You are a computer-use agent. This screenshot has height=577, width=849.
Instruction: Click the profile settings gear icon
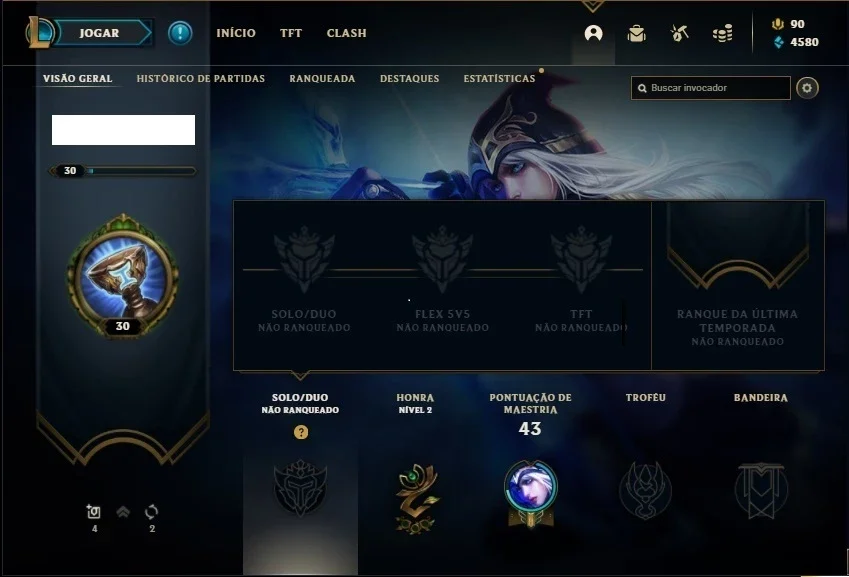(x=807, y=88)
